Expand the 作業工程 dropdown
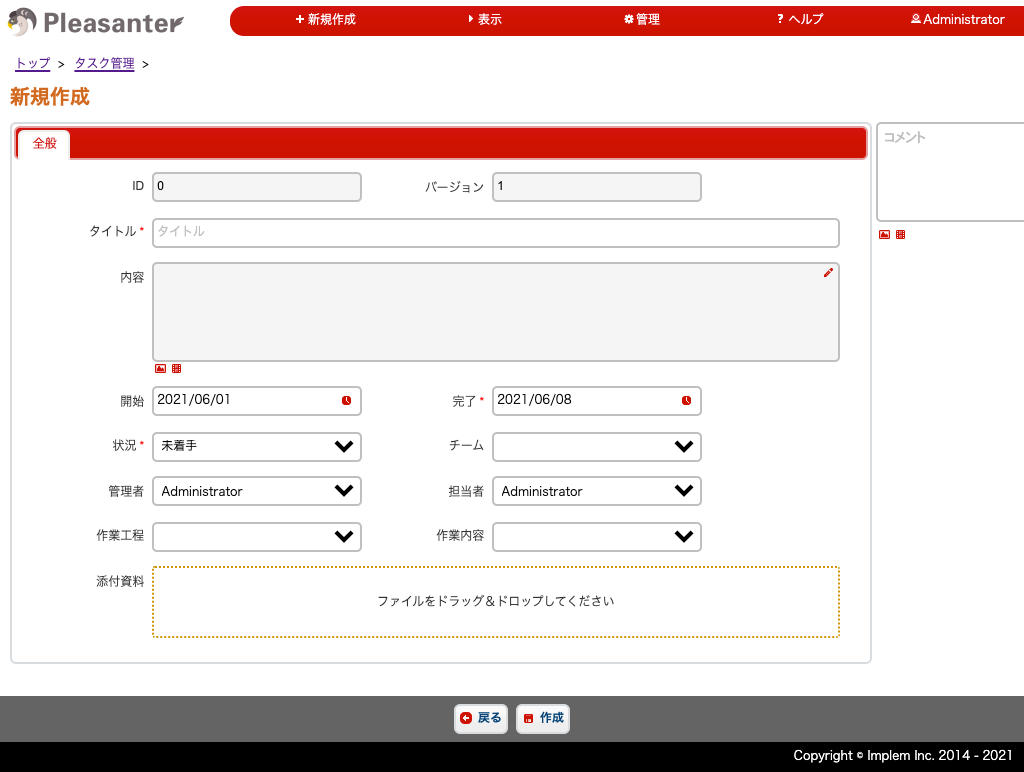Viewport: 1024px width, 772px height. [257, 537]
